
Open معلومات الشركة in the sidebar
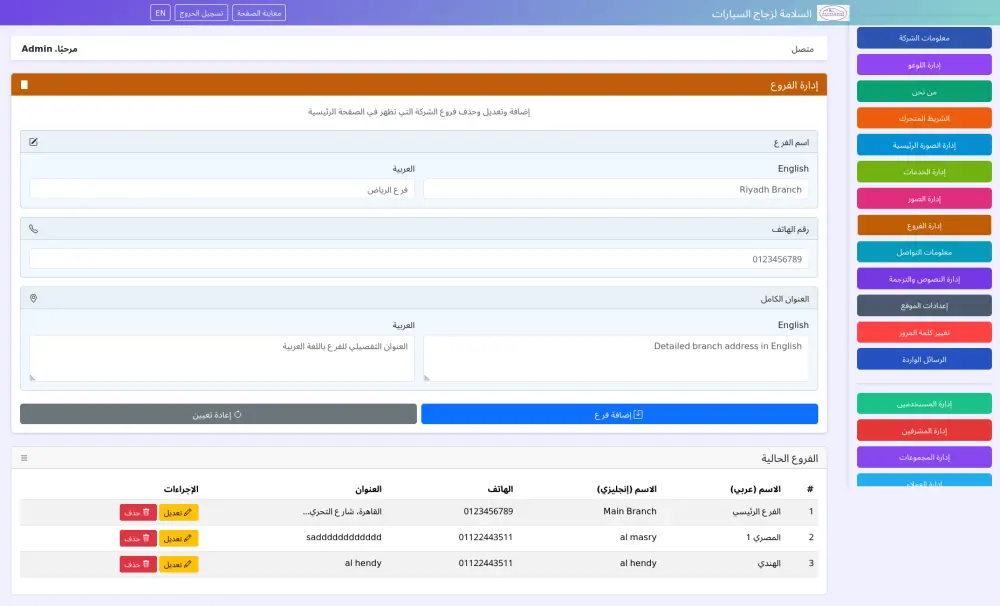coord(924,38)
